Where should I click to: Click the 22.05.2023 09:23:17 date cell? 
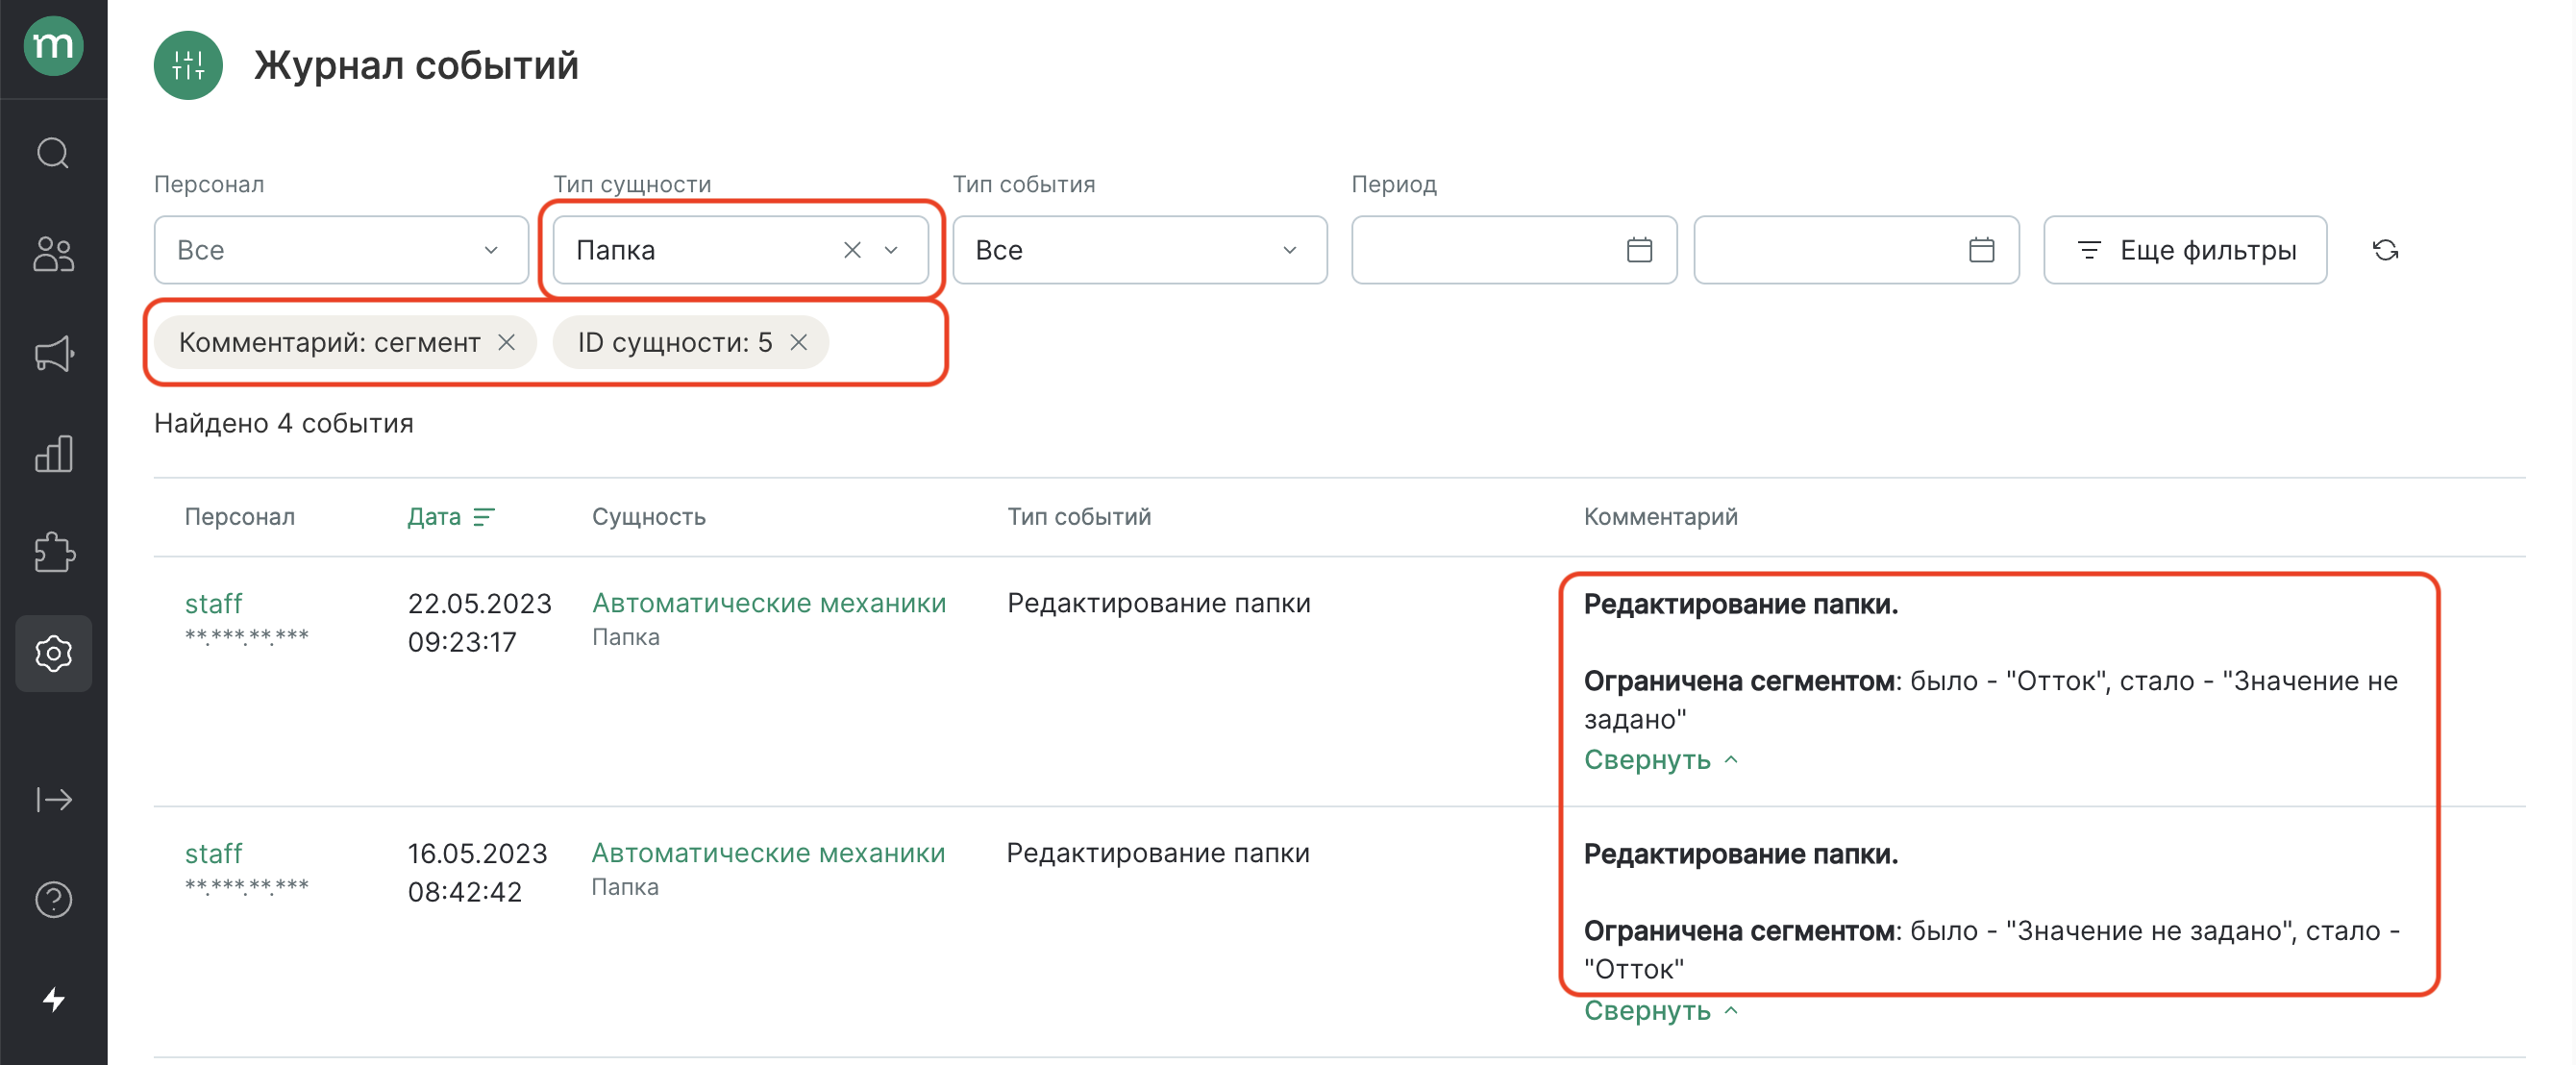click(479, 623)
